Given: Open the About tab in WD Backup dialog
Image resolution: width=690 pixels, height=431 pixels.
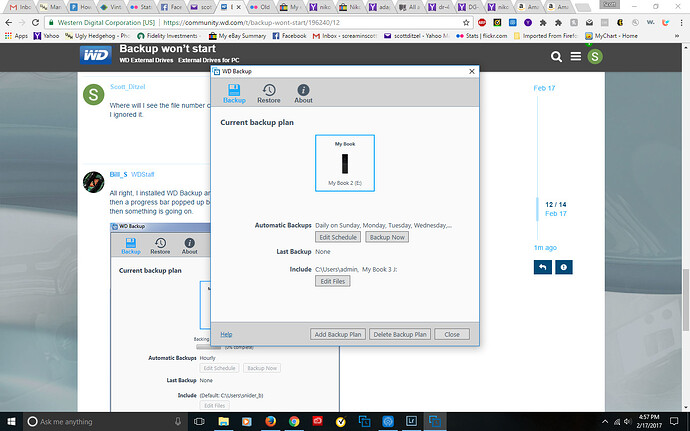Looking at the screenshot, I should click(x=303, y=93).
